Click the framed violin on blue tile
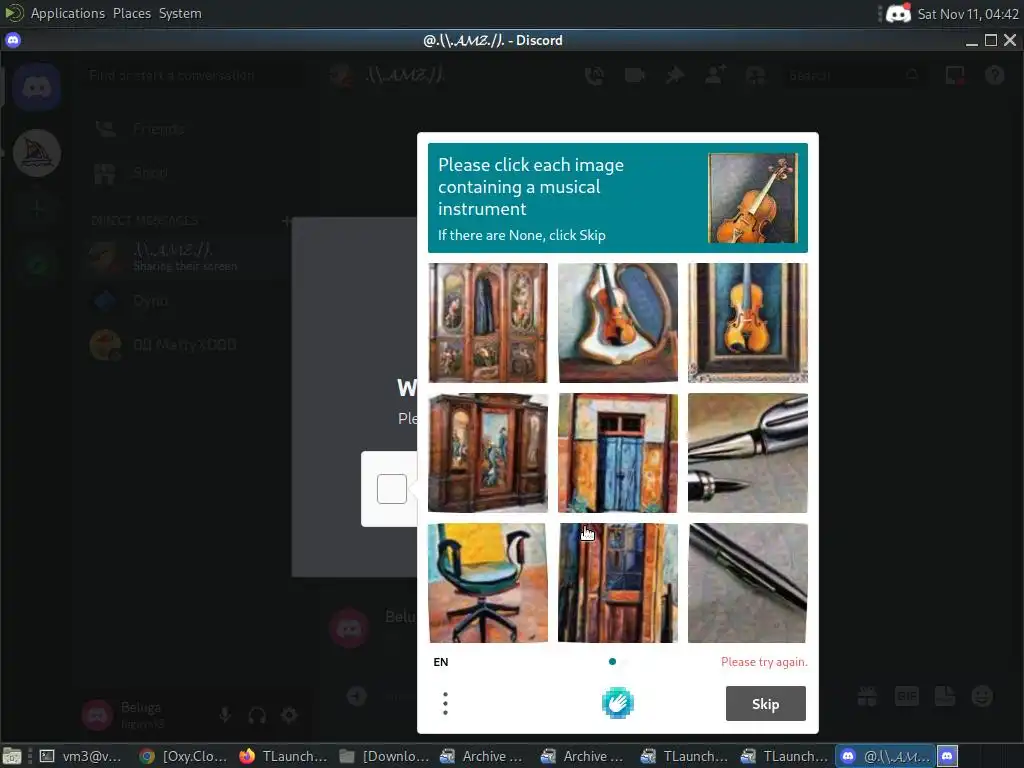Viewport: 1024px width, 768px height. (x=748, y=323)
